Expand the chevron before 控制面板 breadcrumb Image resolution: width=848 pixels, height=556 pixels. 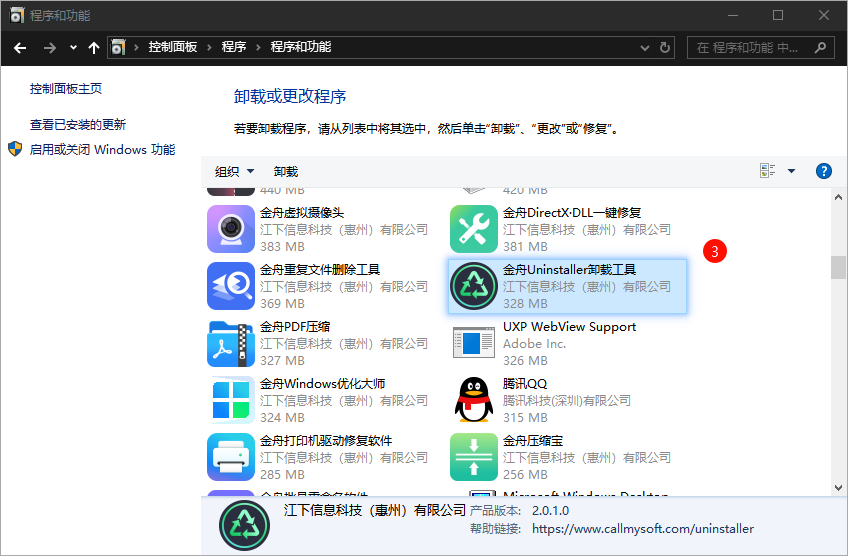click(x=136, y=48)
